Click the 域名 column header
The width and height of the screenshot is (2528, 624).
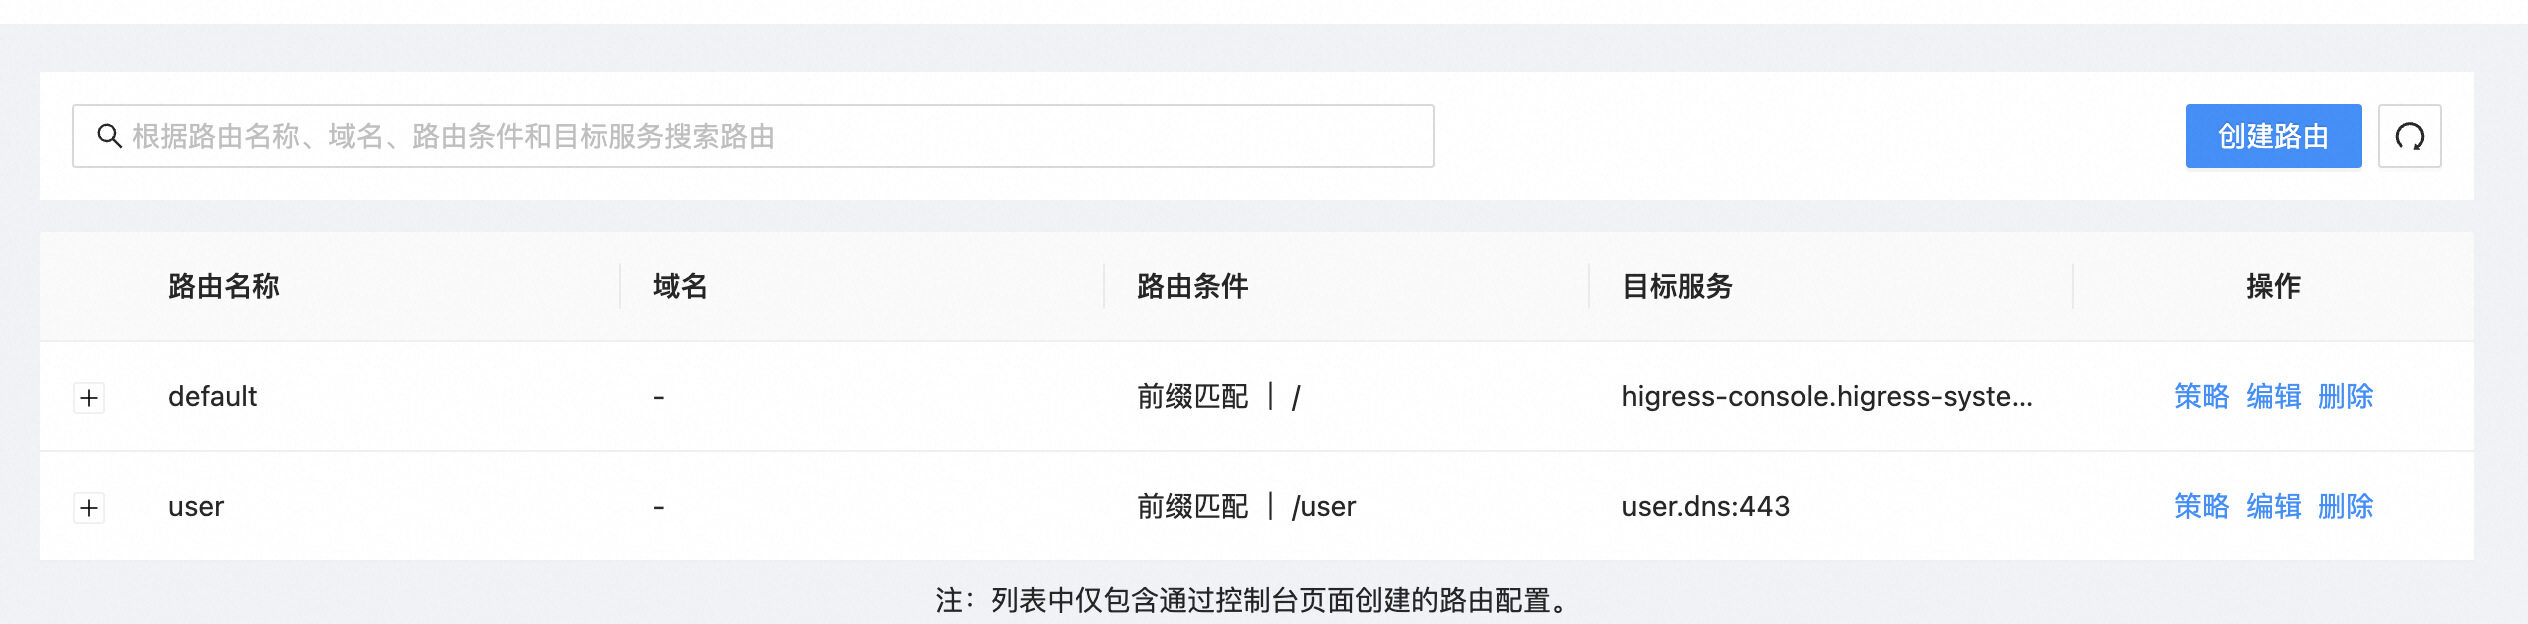point(680,287)
